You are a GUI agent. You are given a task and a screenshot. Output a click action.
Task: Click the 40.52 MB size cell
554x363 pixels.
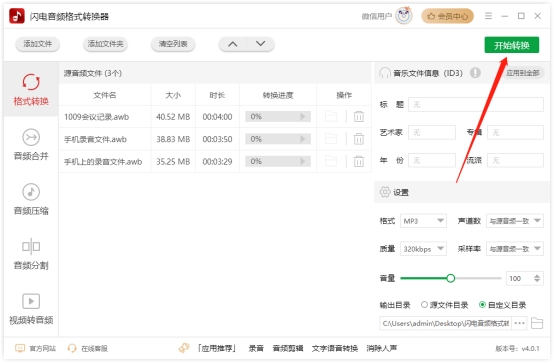click(173, 117)
